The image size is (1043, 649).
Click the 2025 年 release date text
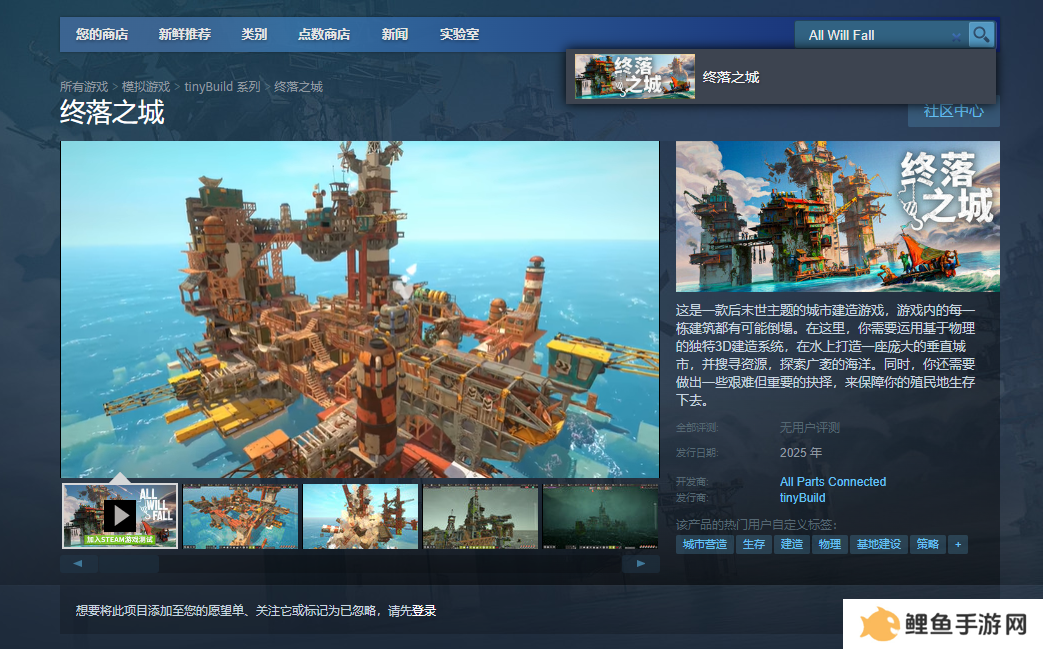click(801, 452)
